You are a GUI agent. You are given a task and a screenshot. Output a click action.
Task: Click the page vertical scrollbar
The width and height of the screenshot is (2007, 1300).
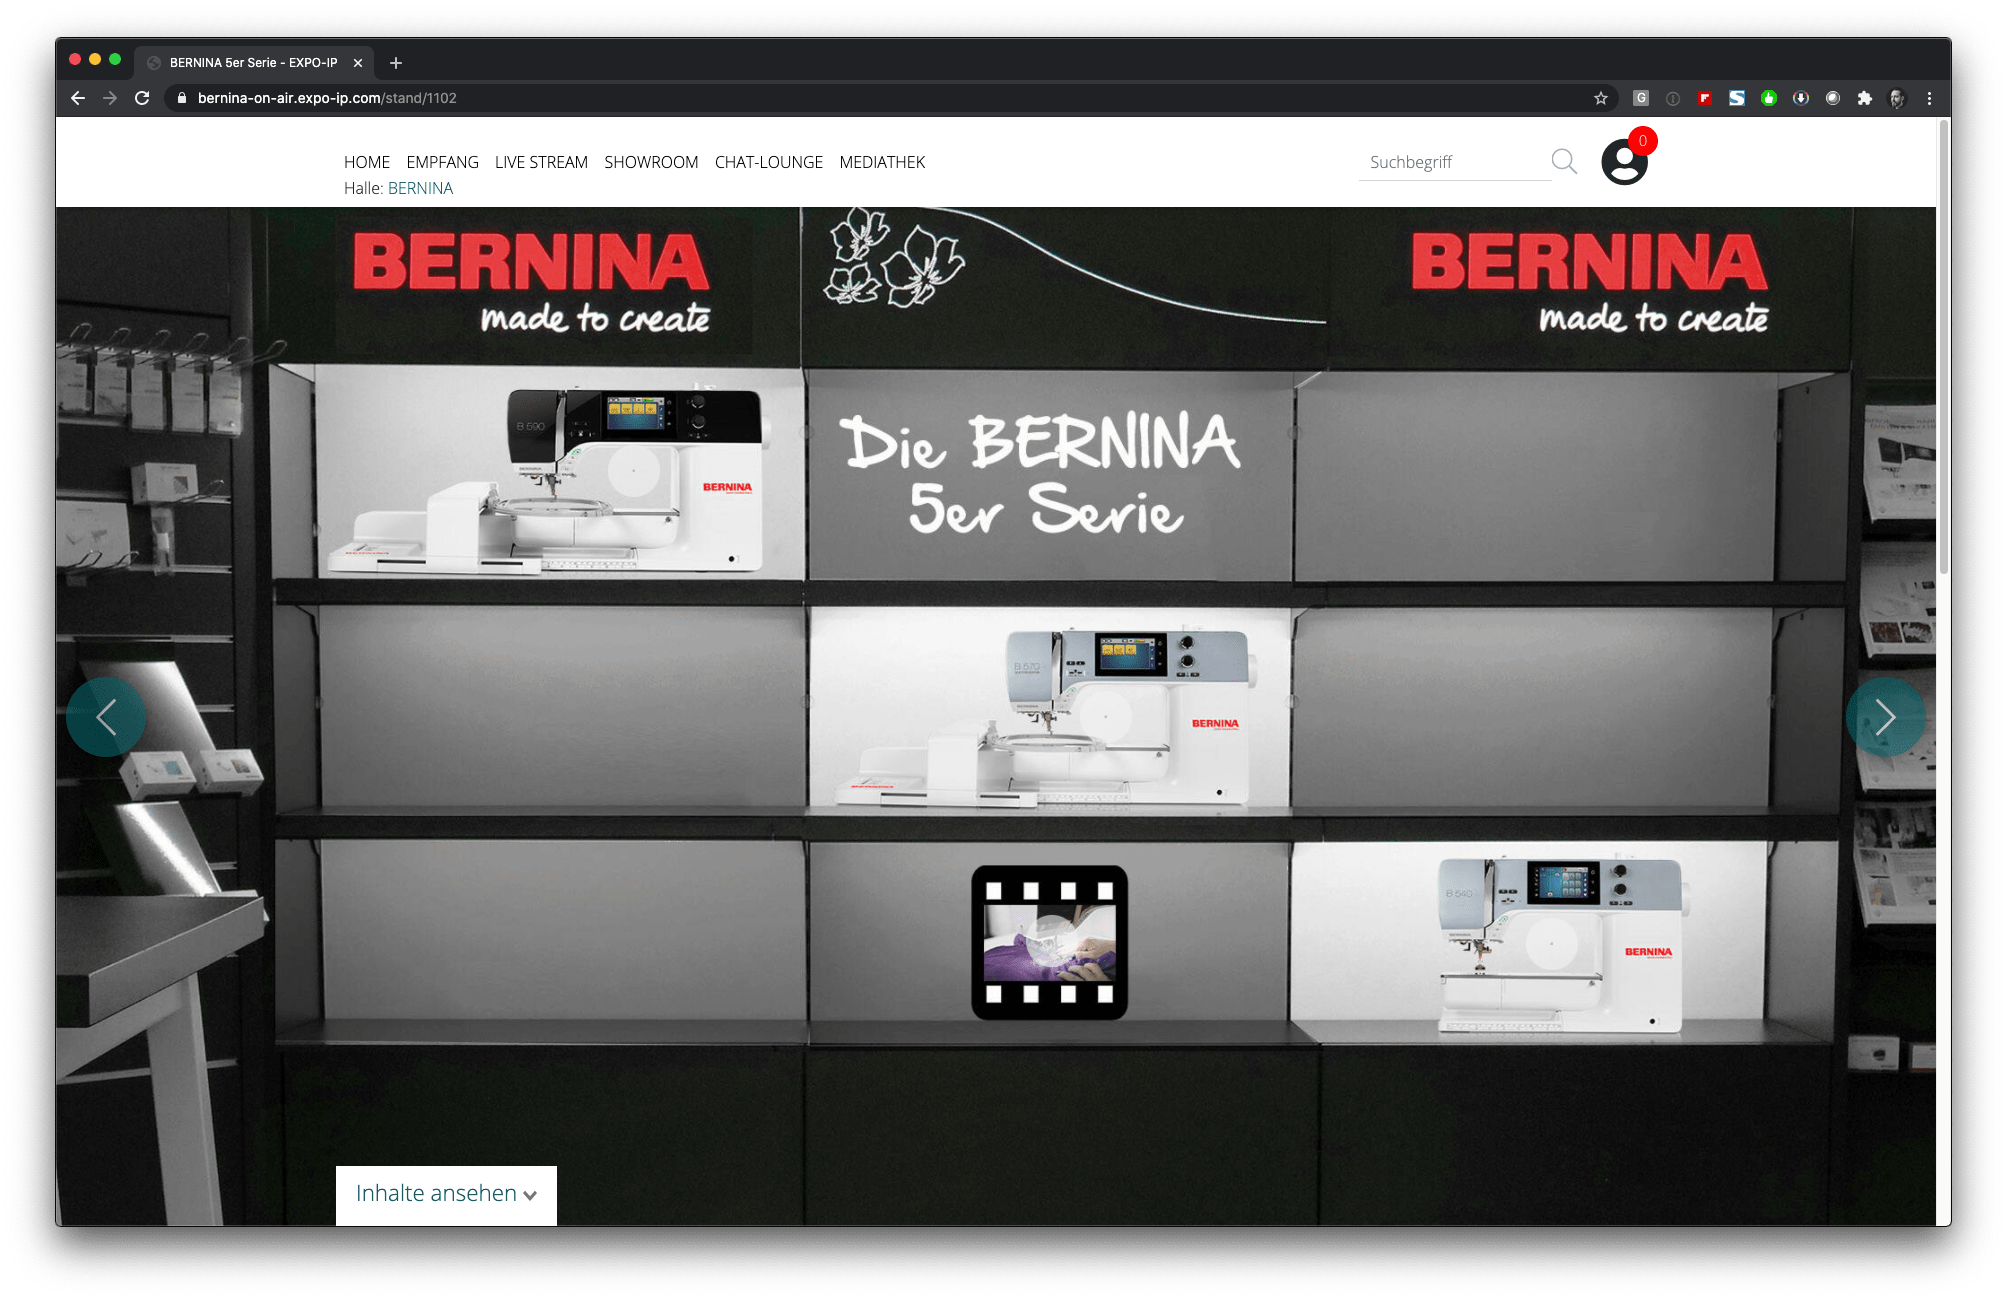pyautogui.click(x=1943, y=347)
